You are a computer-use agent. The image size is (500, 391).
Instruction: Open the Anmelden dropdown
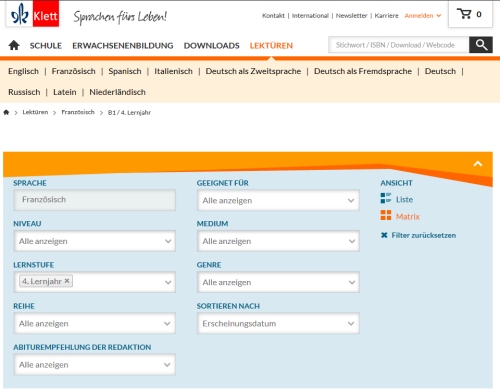click(x=423, y=16)
